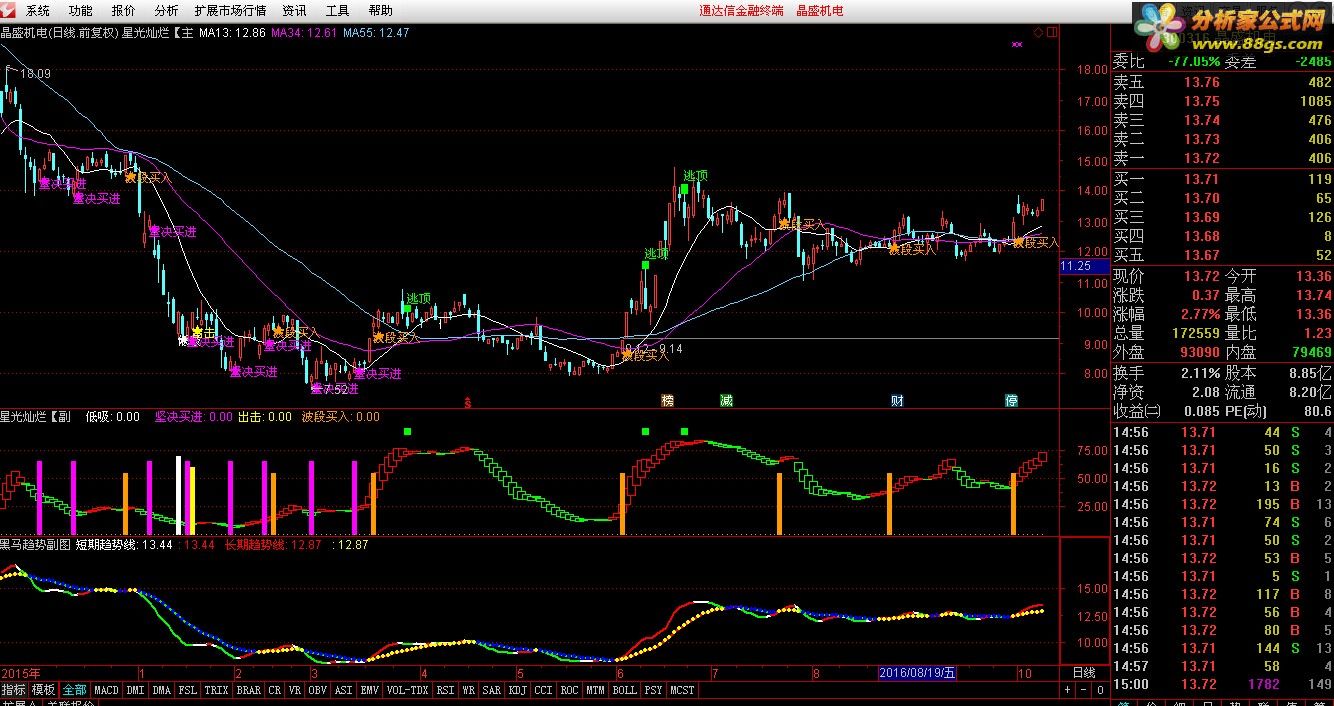Click the 15:00 trade tick row
This screenshot has height=706, width=1334.
pyautogui.click(x=1222, y=684)
